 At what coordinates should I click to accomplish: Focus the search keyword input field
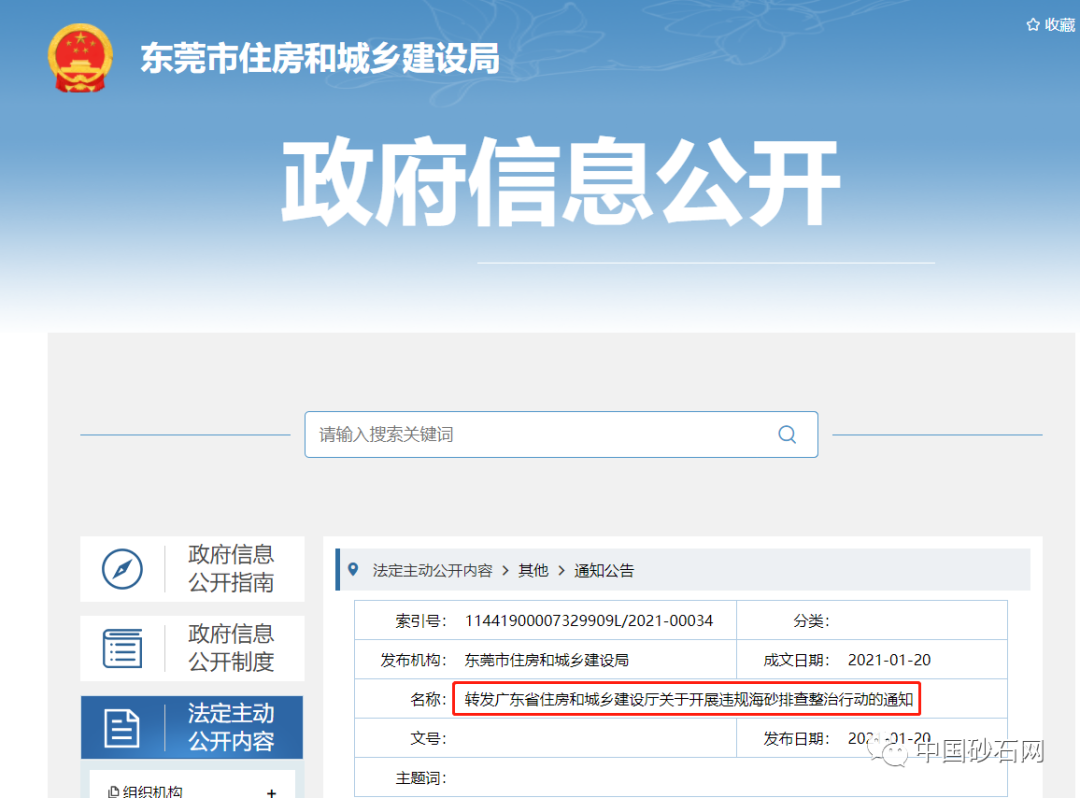click(x=540, y=434)
